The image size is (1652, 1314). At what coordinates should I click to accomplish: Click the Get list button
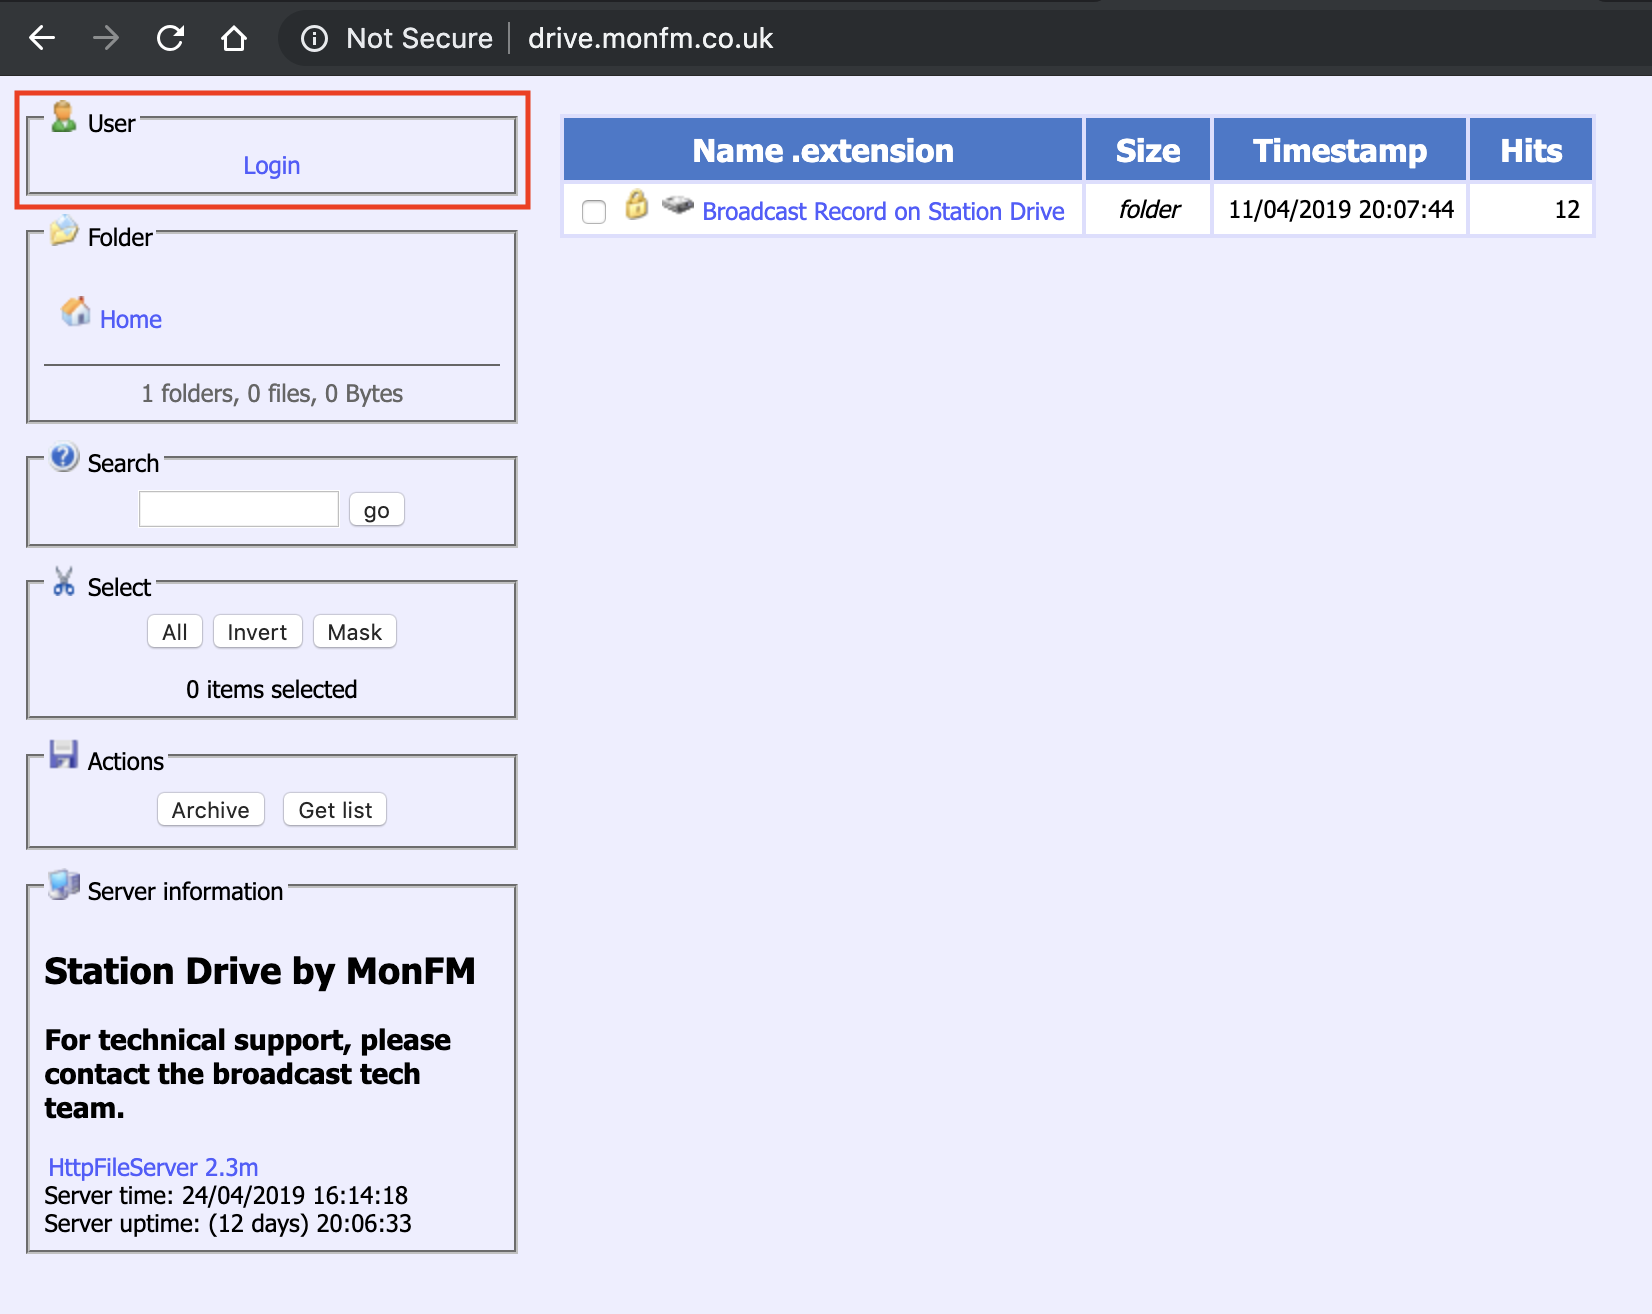pyautogui.click(x=335, y=810)
